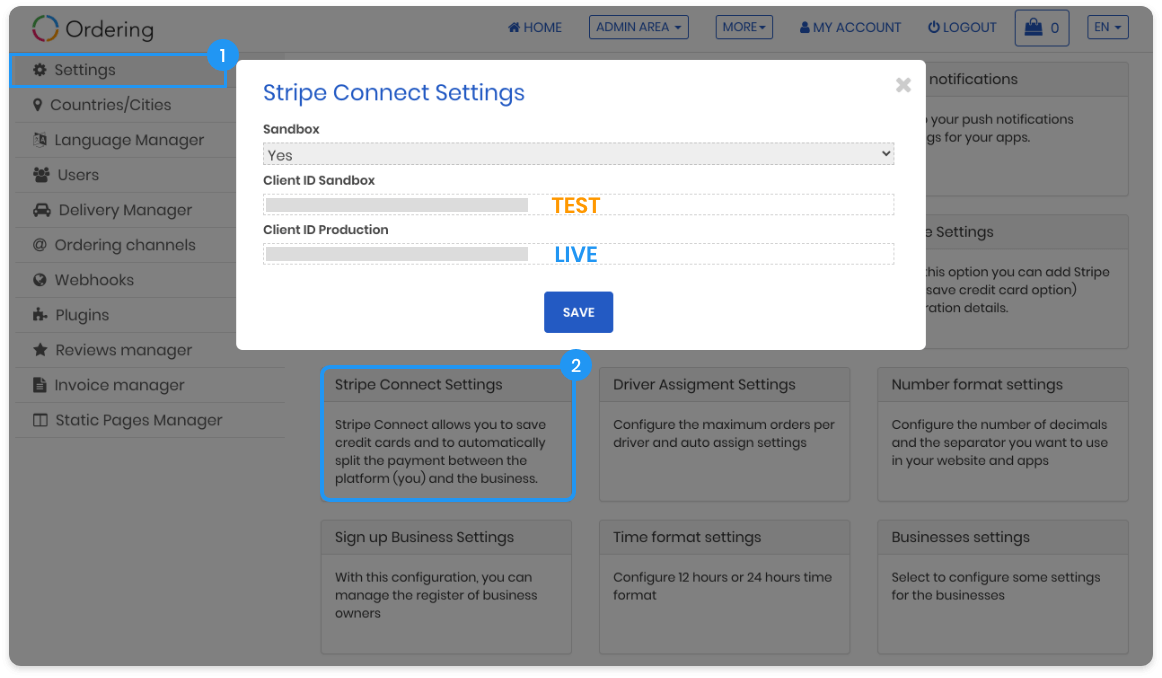
Task: Go to HOME in top navigation
Action: (x=534, y=27)
